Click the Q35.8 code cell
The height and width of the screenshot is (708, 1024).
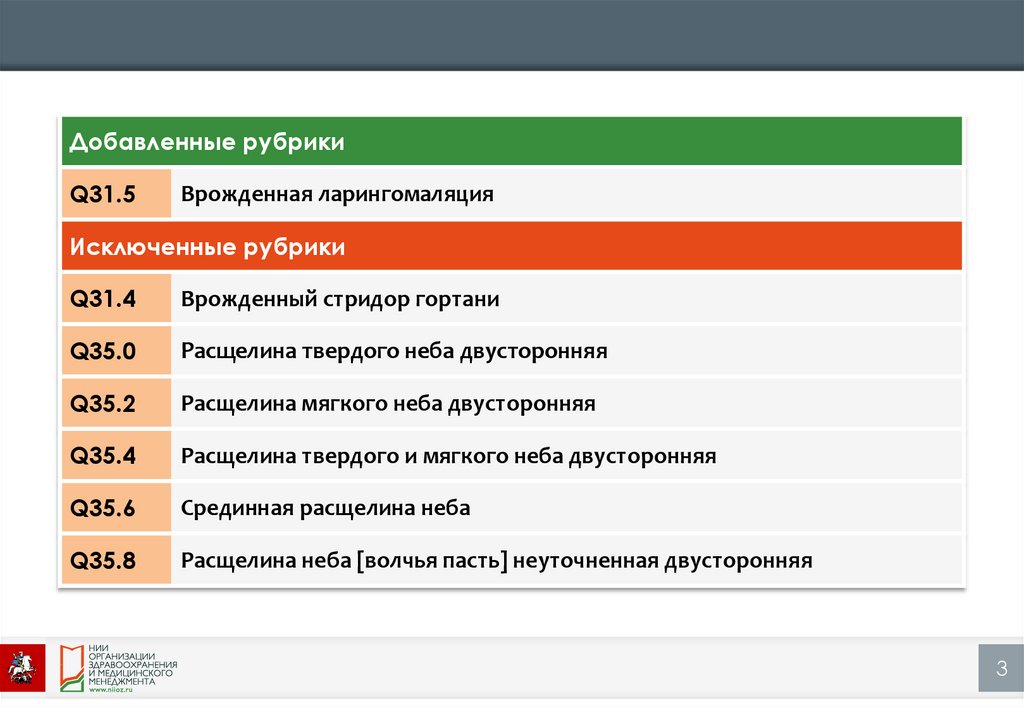point(115,561)
